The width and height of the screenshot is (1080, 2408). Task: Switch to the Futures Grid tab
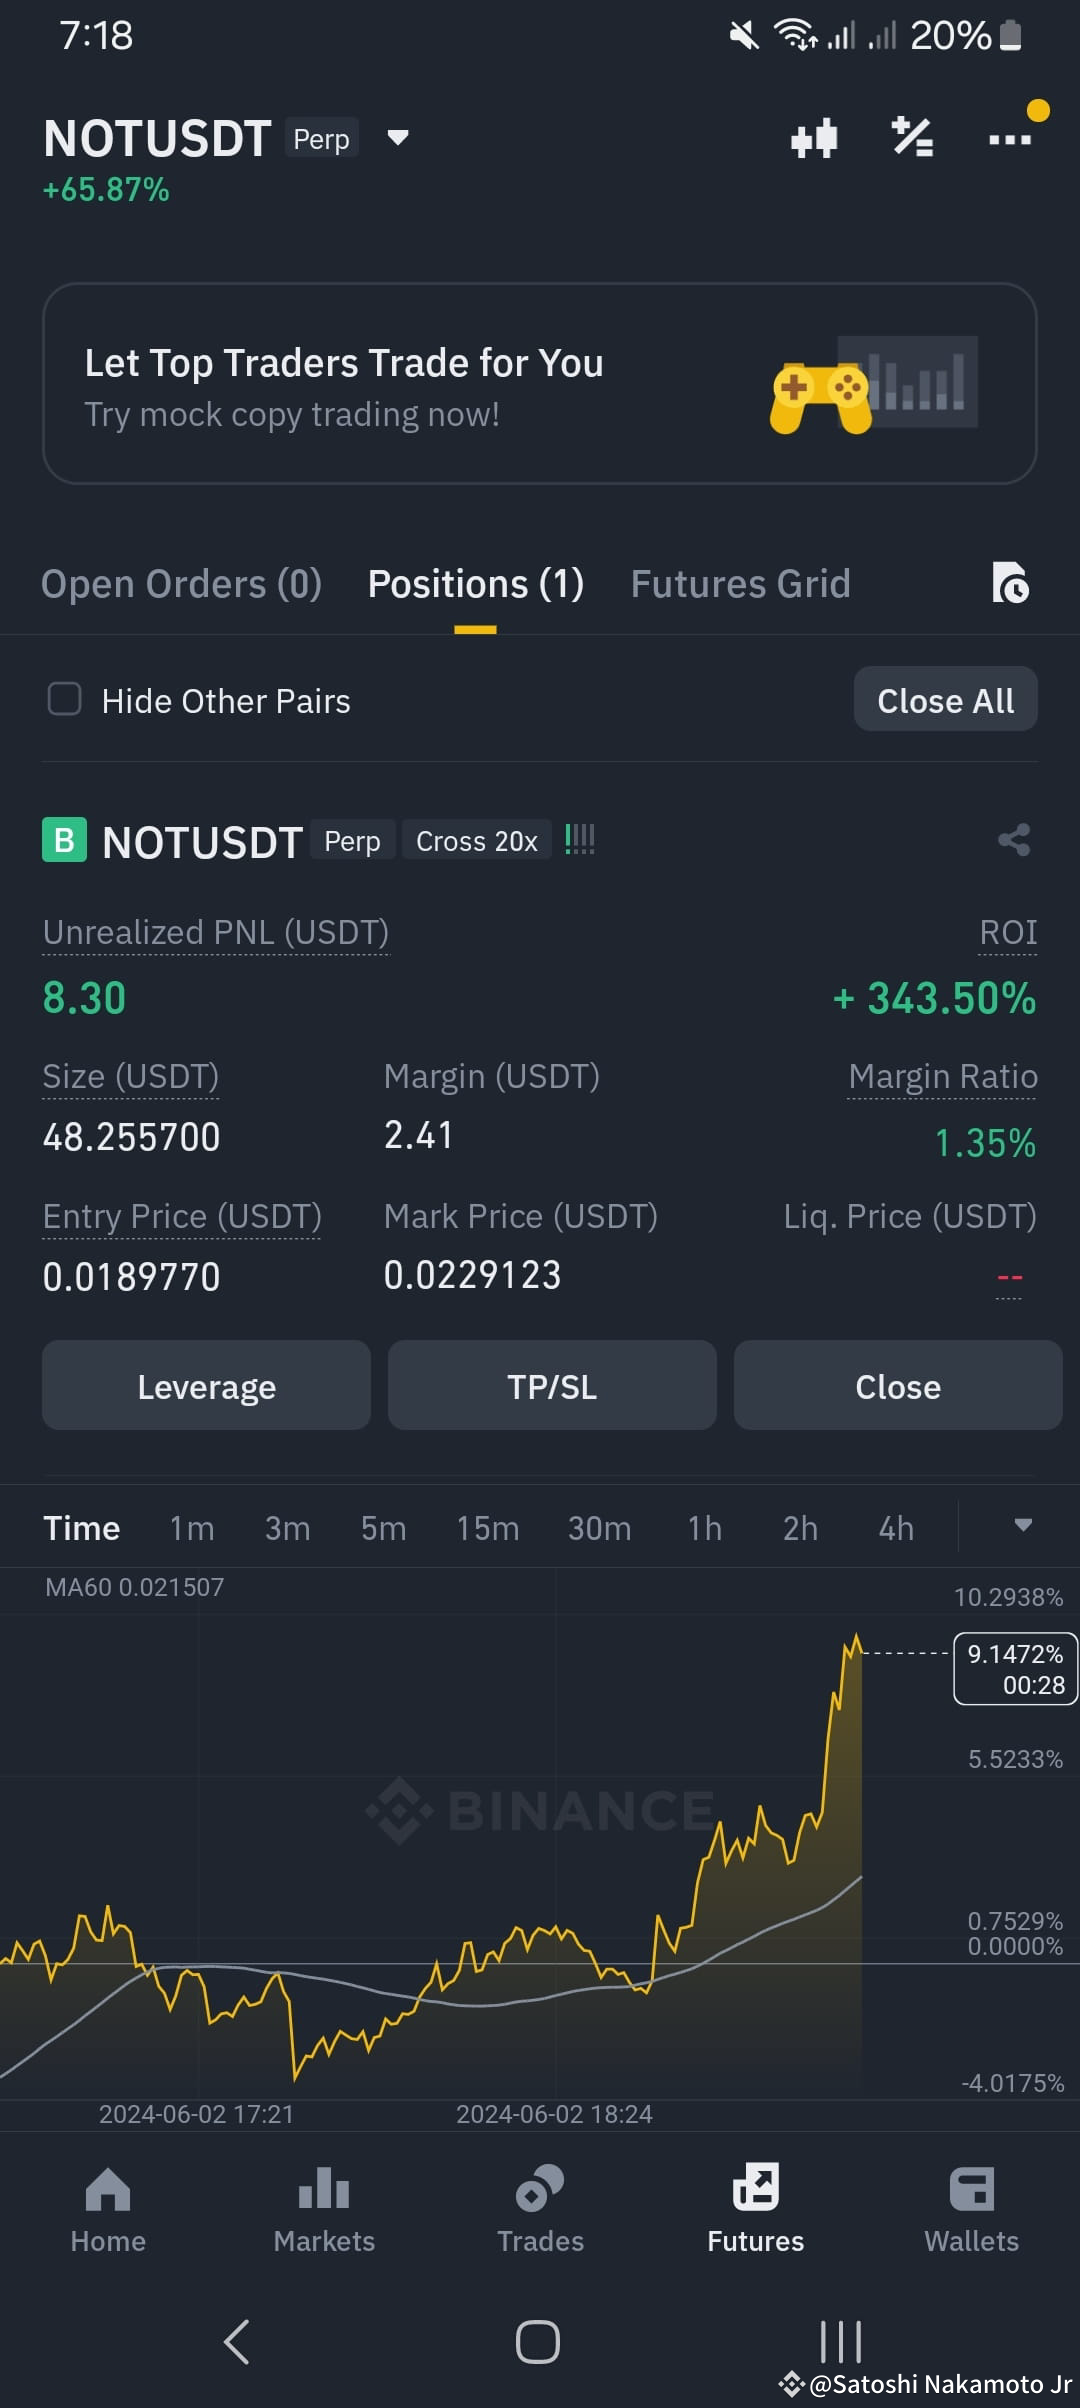740,584
